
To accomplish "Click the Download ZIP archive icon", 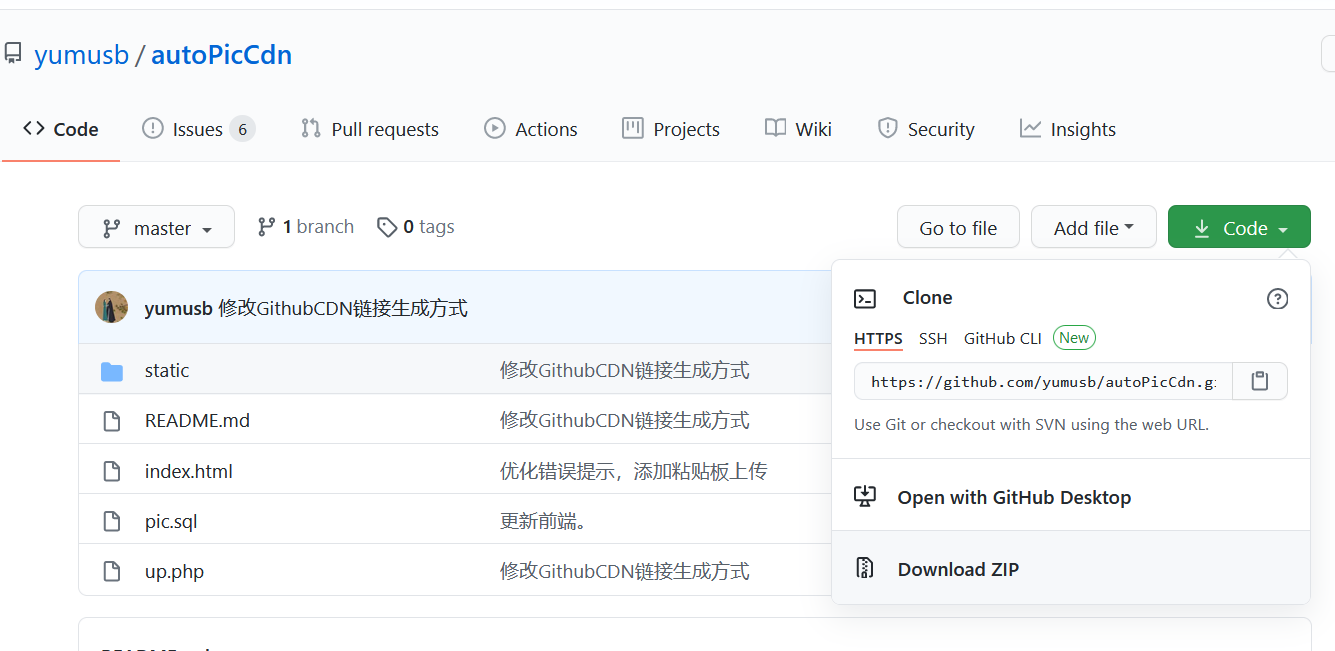I will (865, 569).
